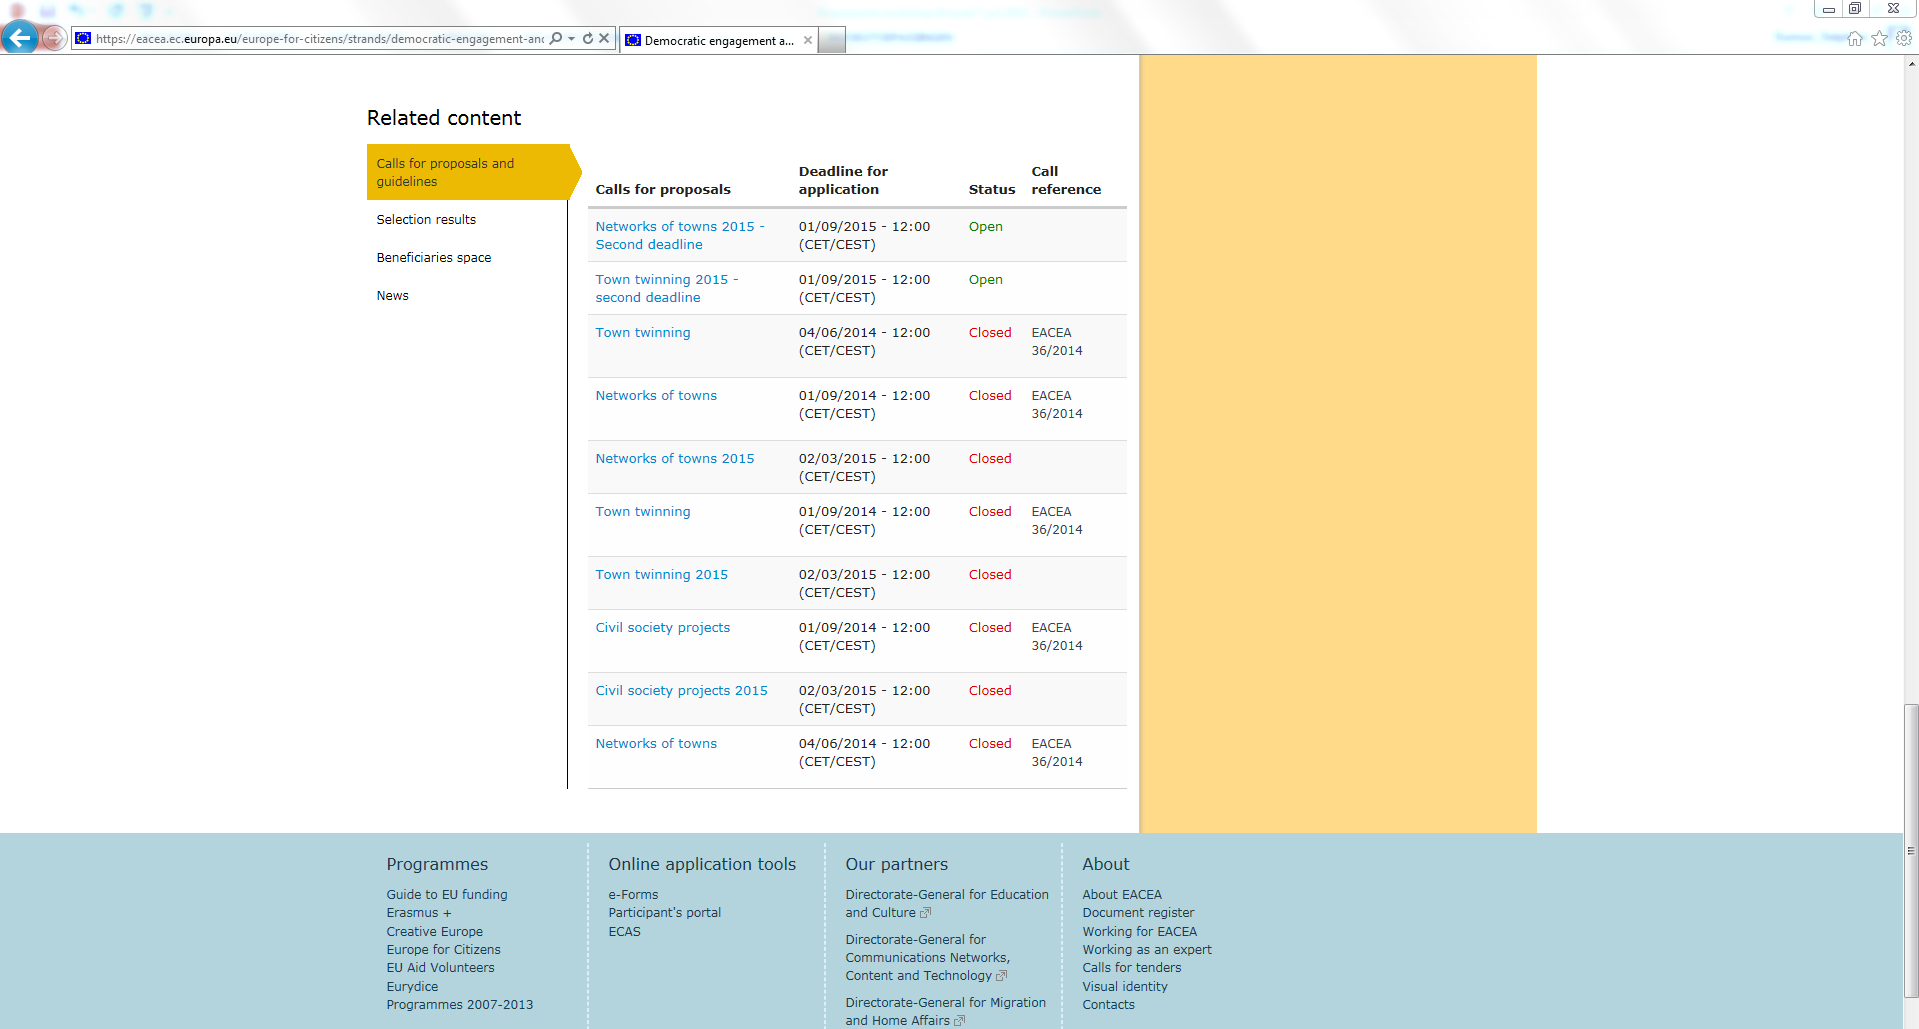1919x1029 pixels.
Task: Click Document register footer link
Action: tap(1138, 913)
